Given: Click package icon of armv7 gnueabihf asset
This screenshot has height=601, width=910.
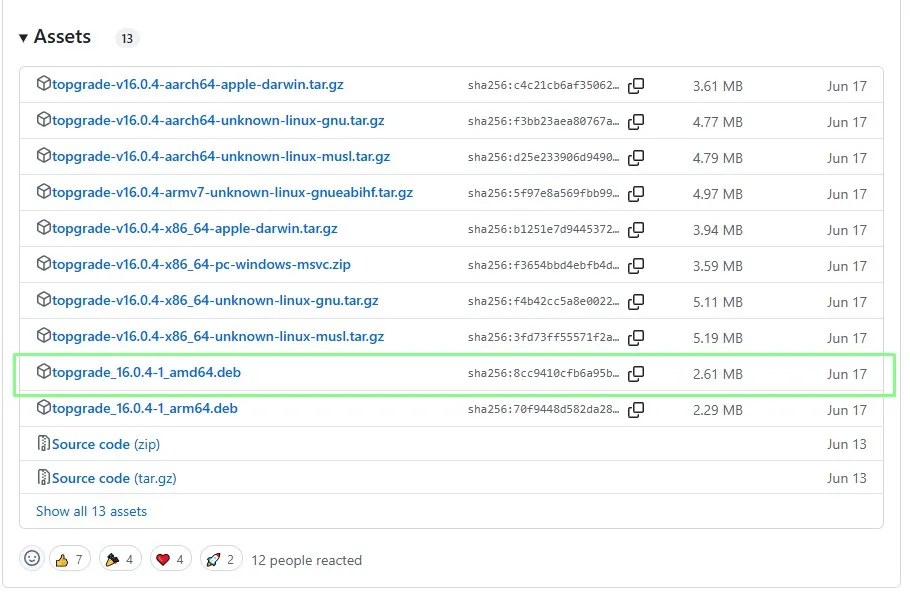Looking at the screenshot, I should pos(44,191).
